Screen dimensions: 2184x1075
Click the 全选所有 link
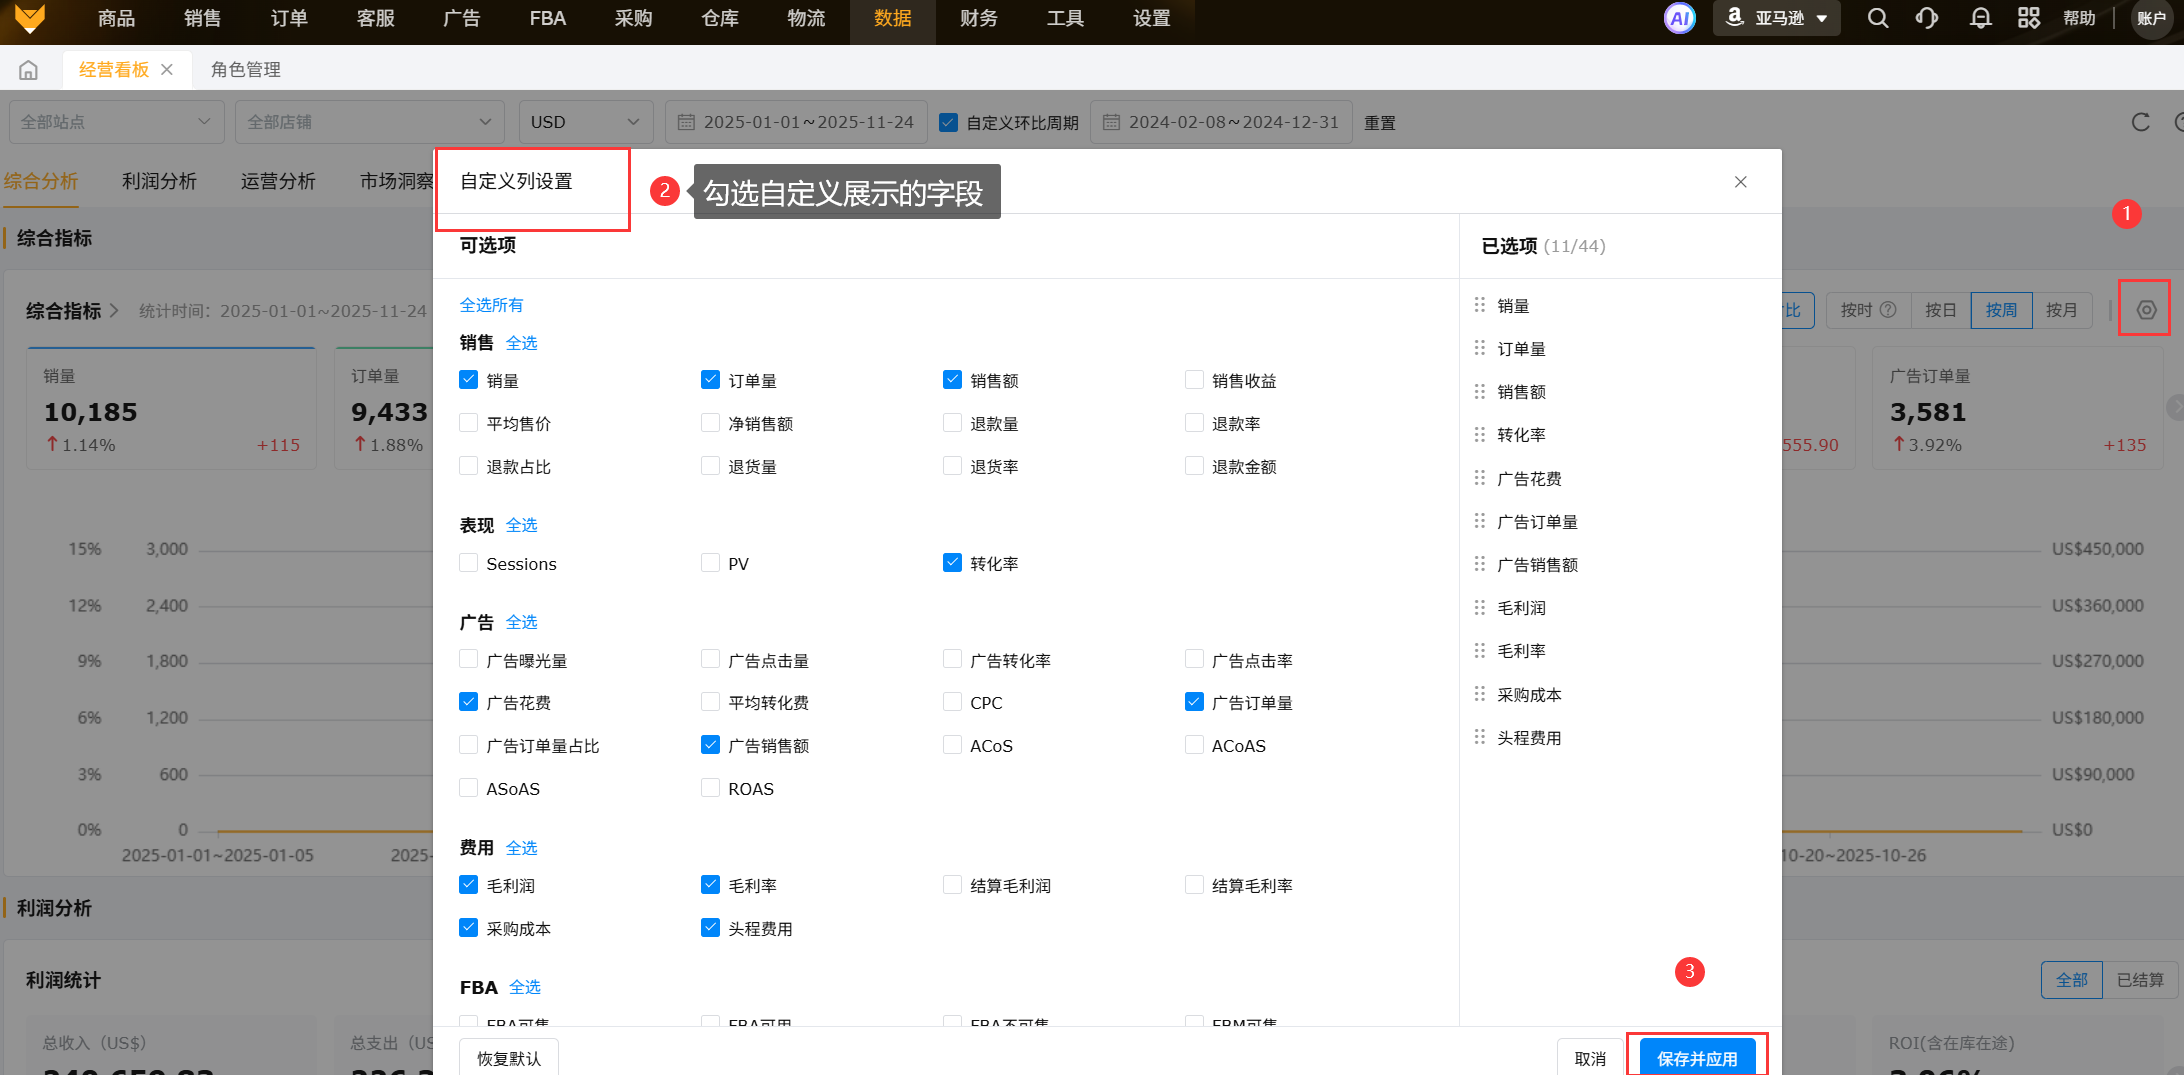click(x=491, y=305)
